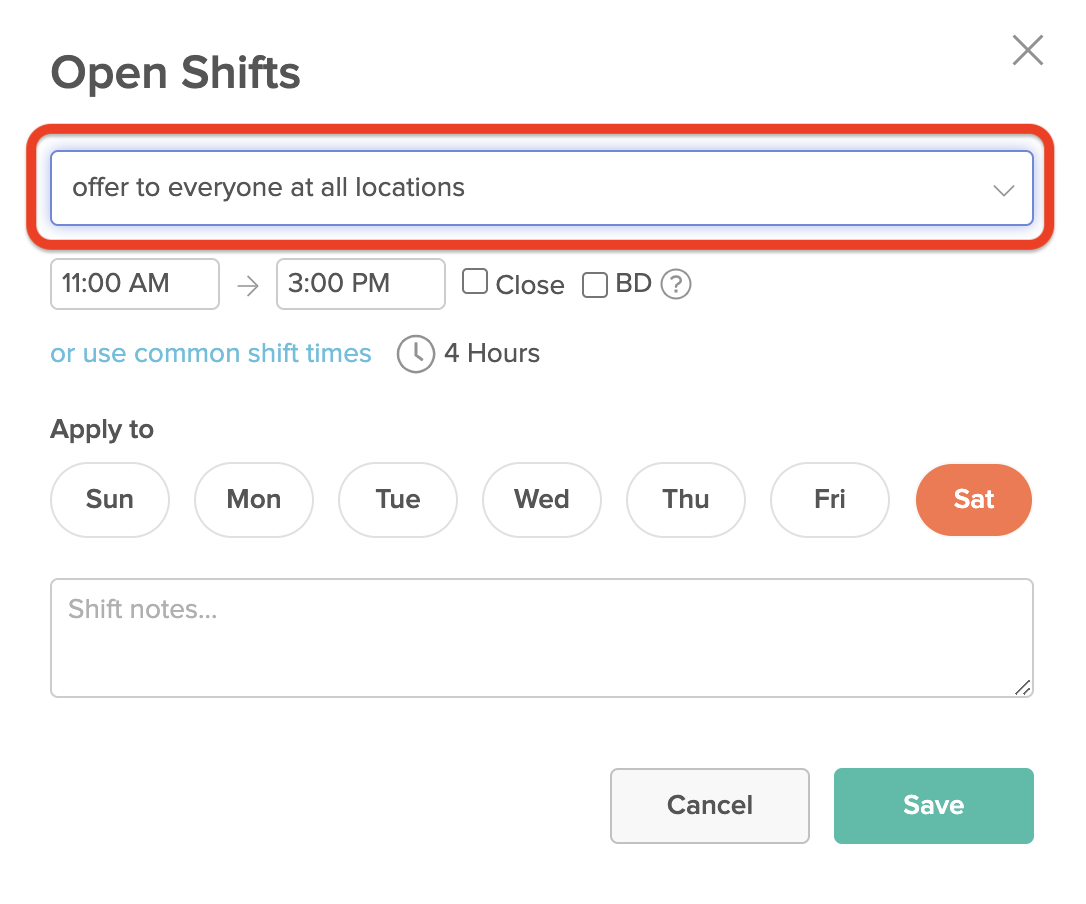This screenshot has width=1086, height=904.
Task: Open the offer to everyone dropdown
Action: [x=541, y=188]
